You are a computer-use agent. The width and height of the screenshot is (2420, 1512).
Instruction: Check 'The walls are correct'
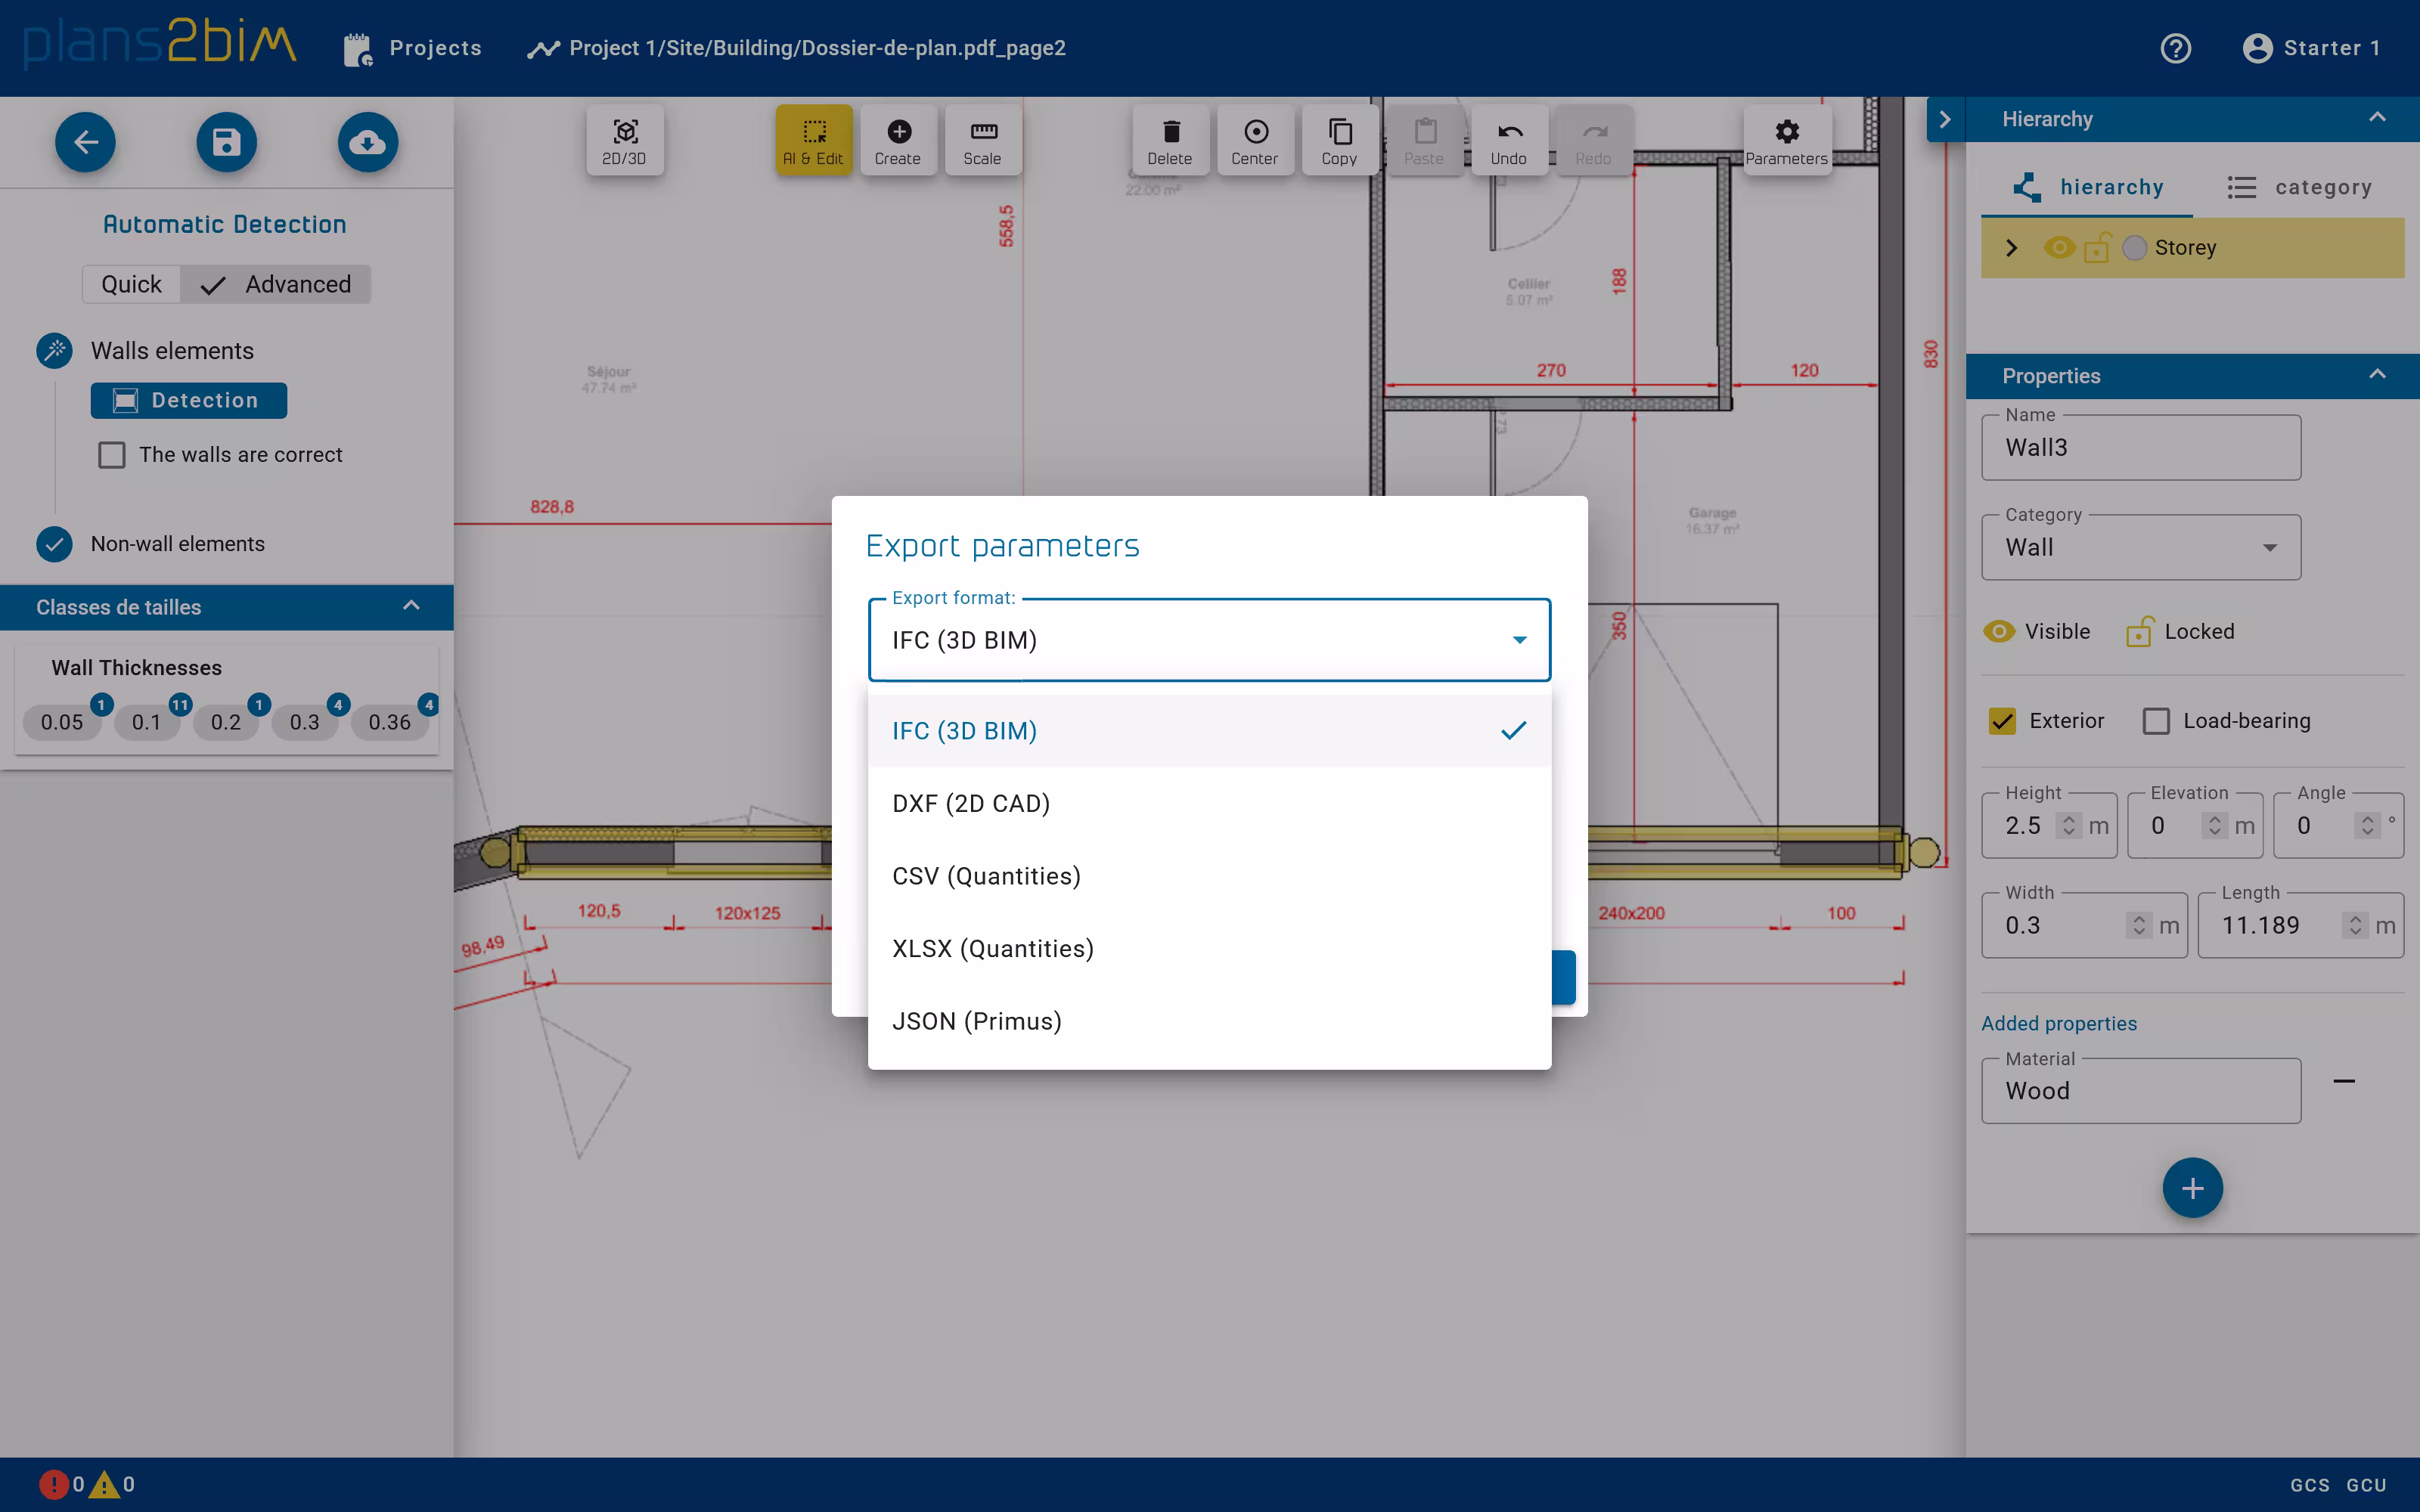(x=111, y=455)
